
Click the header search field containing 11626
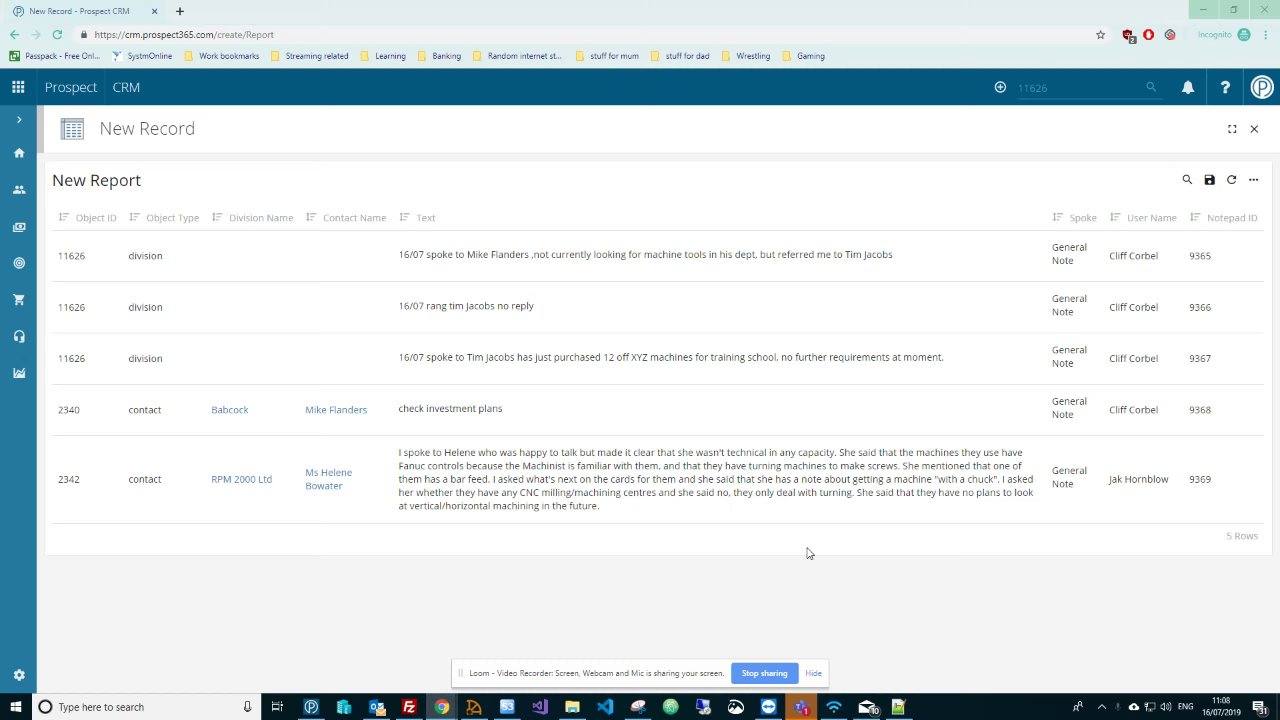1080,88
